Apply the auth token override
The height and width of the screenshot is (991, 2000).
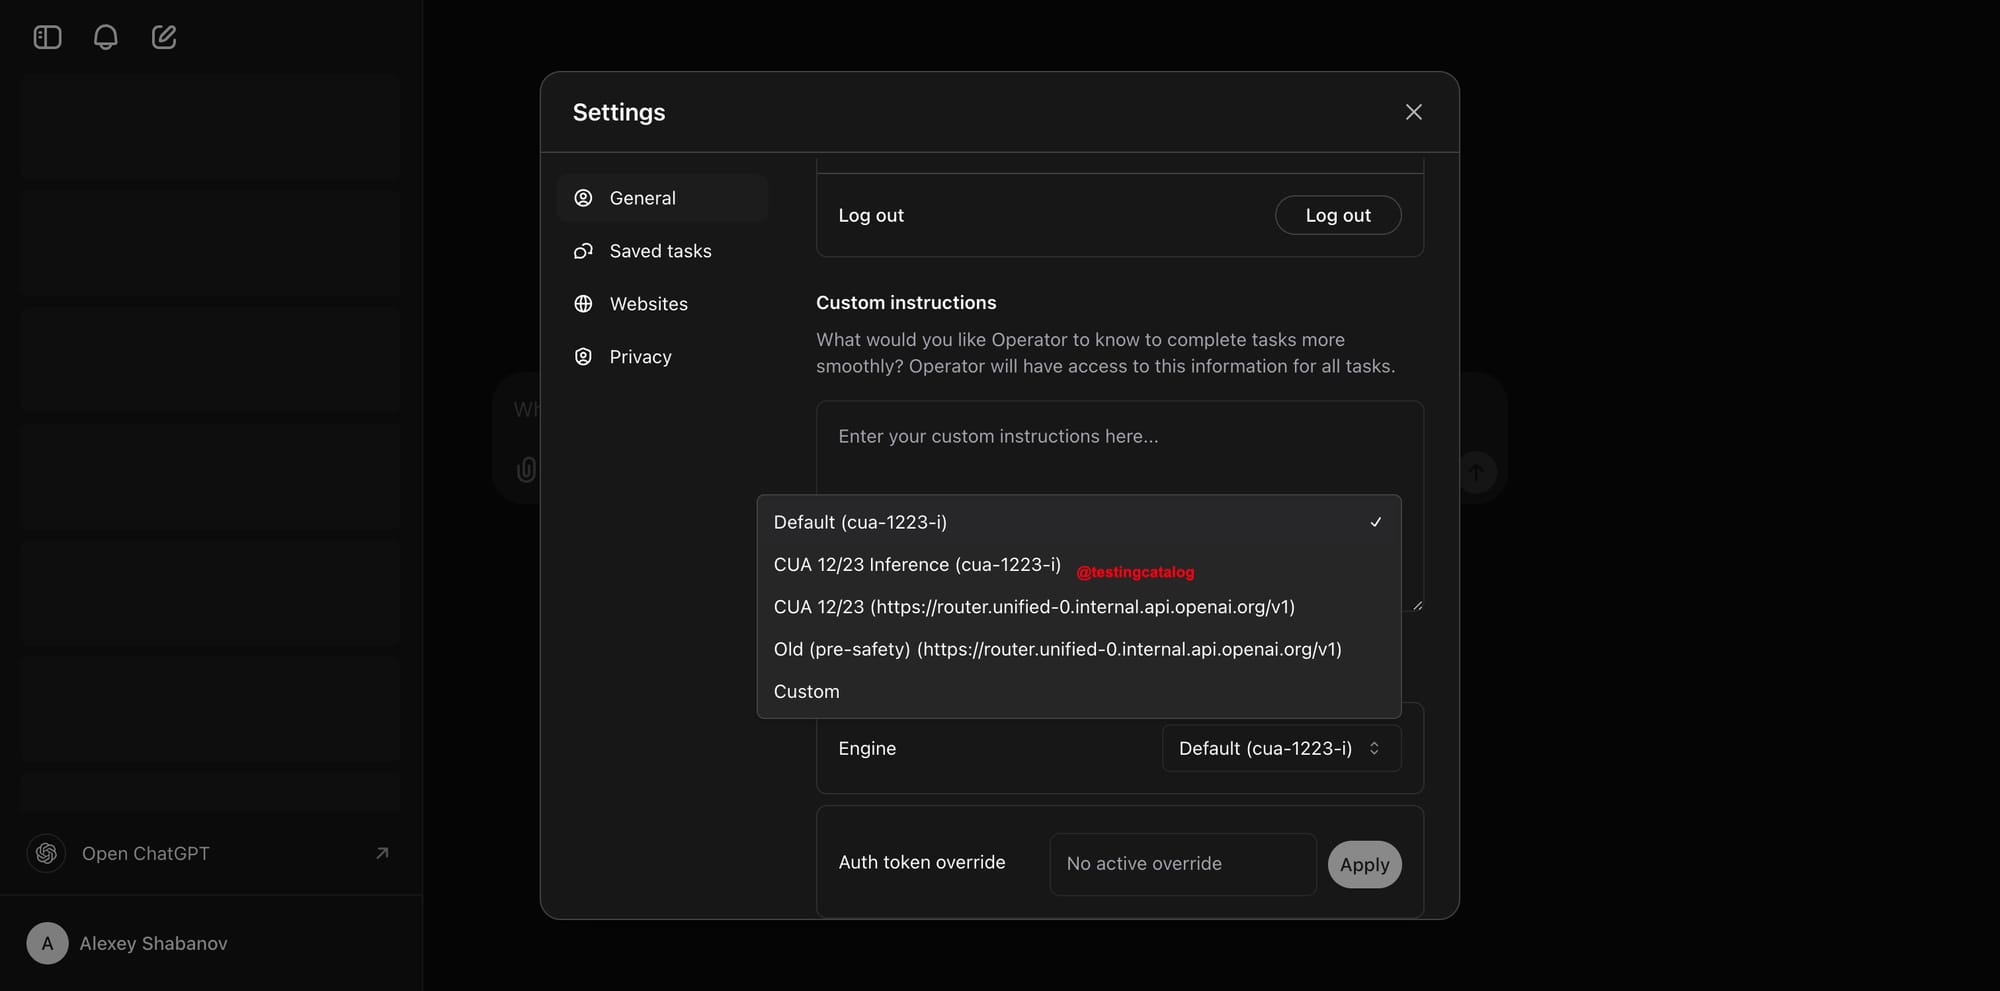(1364, 864)
